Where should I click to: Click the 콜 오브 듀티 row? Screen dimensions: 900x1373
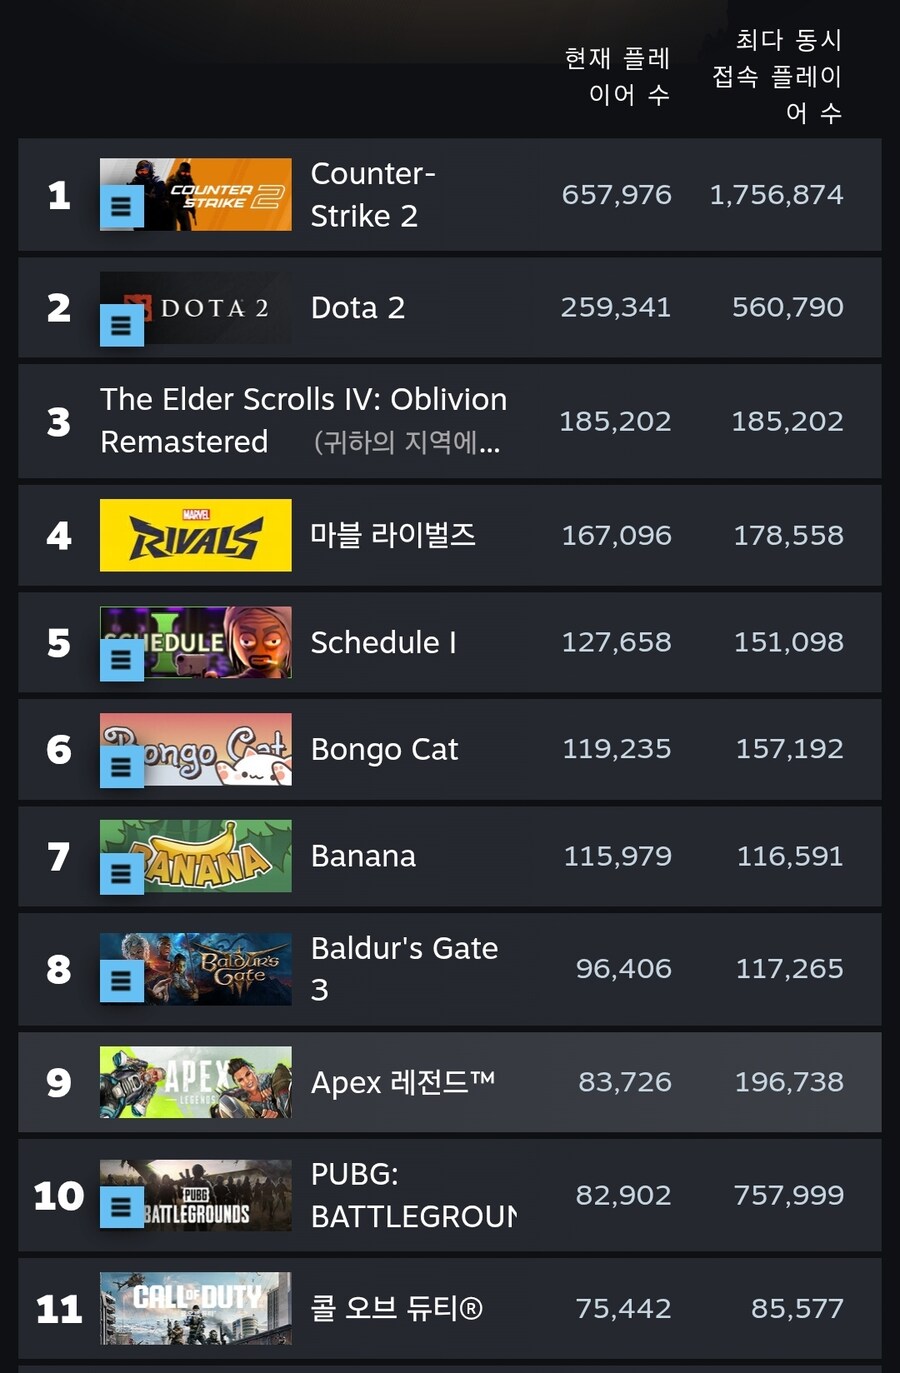[x=450, y=1308]
